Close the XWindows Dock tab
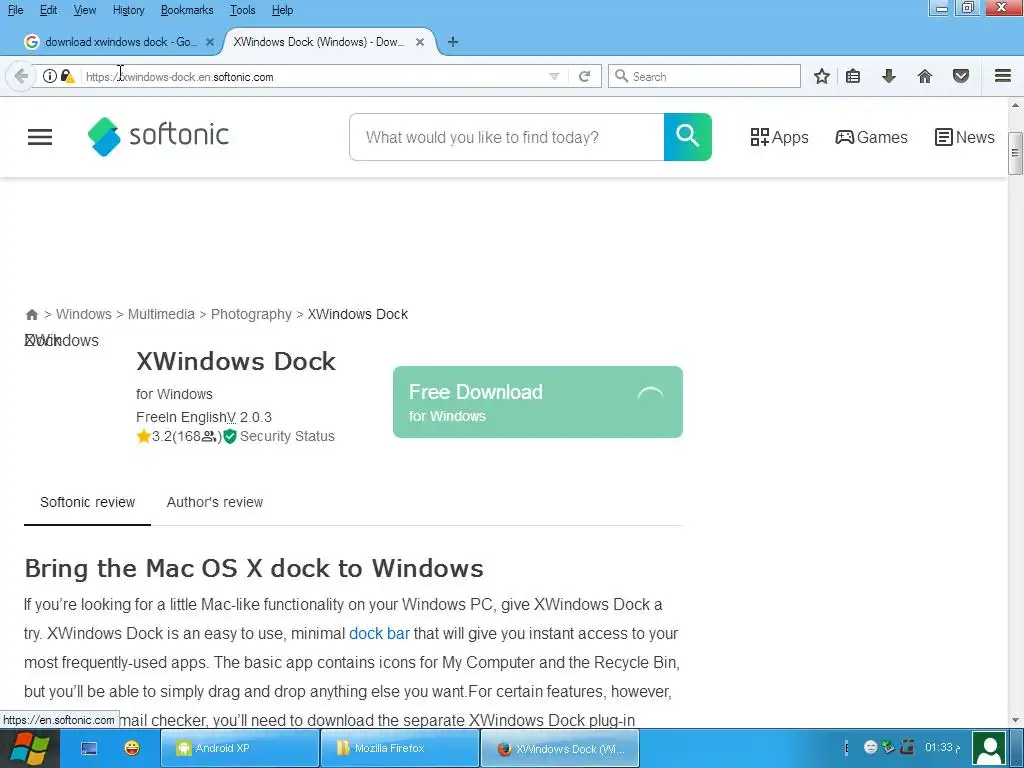Image resolution: width=1024 pixels, height=768 pixels. point(420,42)
